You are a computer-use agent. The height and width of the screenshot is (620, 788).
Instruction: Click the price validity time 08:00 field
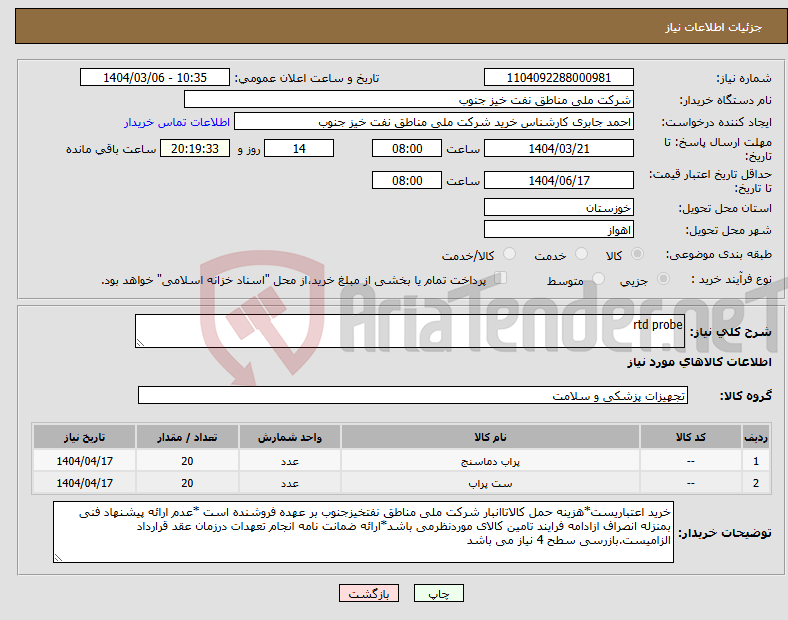(407, 180)
